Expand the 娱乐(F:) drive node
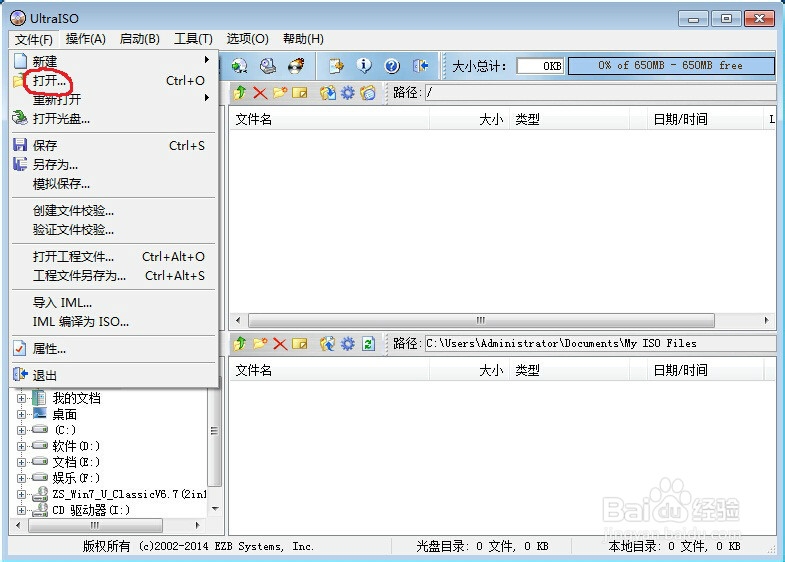The height and width of the screenshot is (562, 785). [21, 478]
